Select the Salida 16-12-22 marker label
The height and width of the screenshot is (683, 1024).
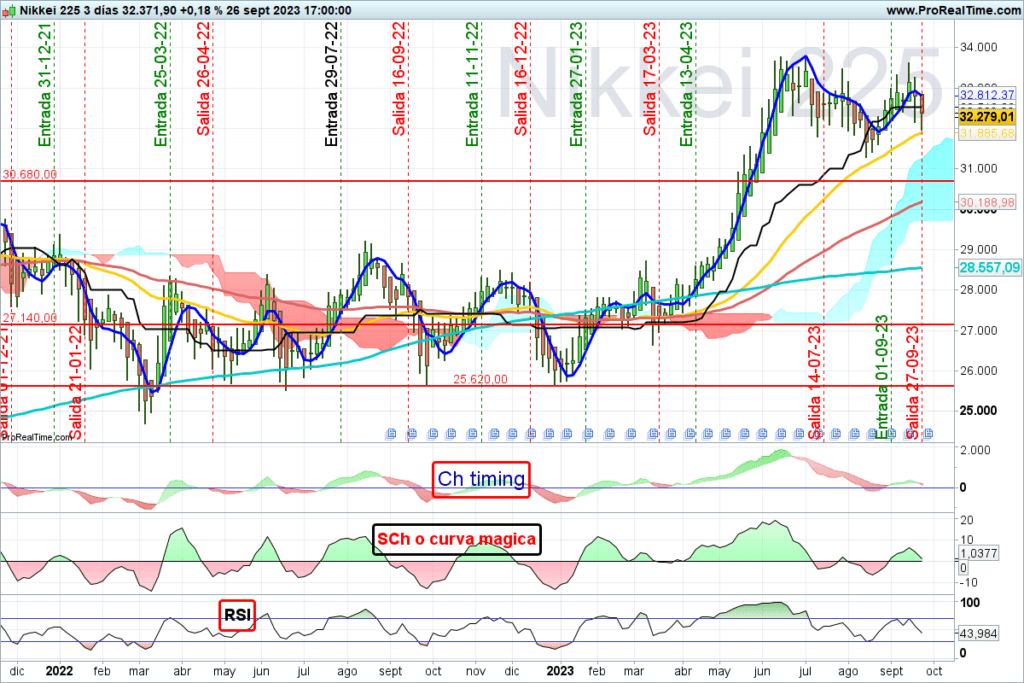pyautogui.click(x=520, y=79)
